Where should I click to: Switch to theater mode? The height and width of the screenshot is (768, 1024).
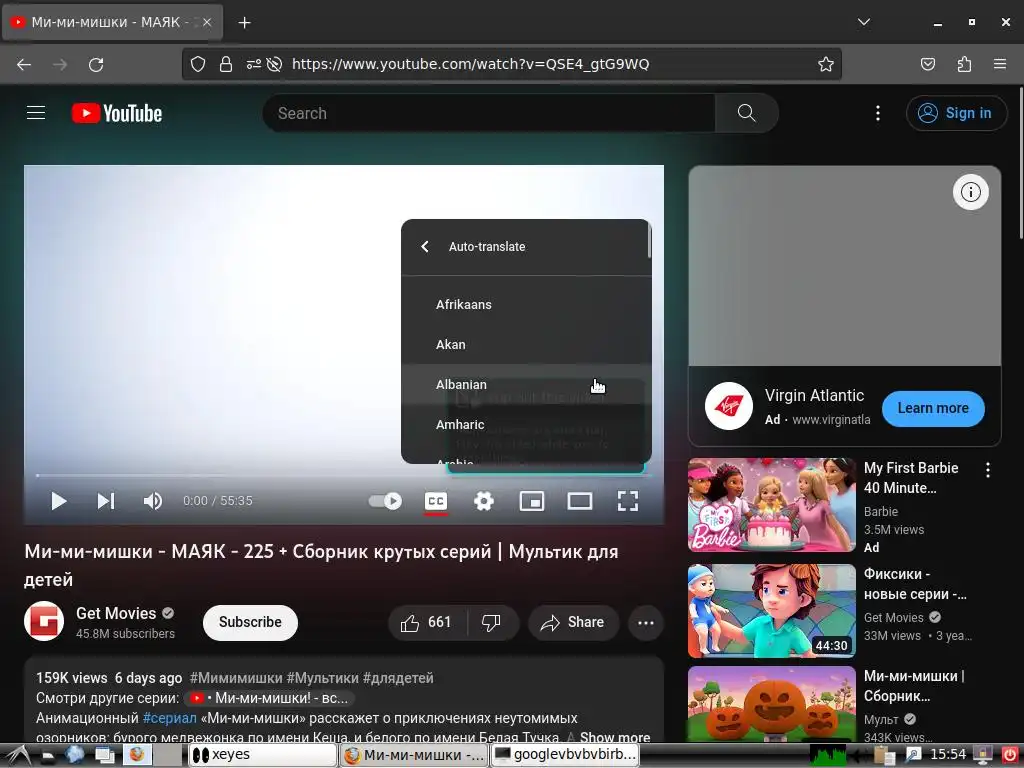580,501
